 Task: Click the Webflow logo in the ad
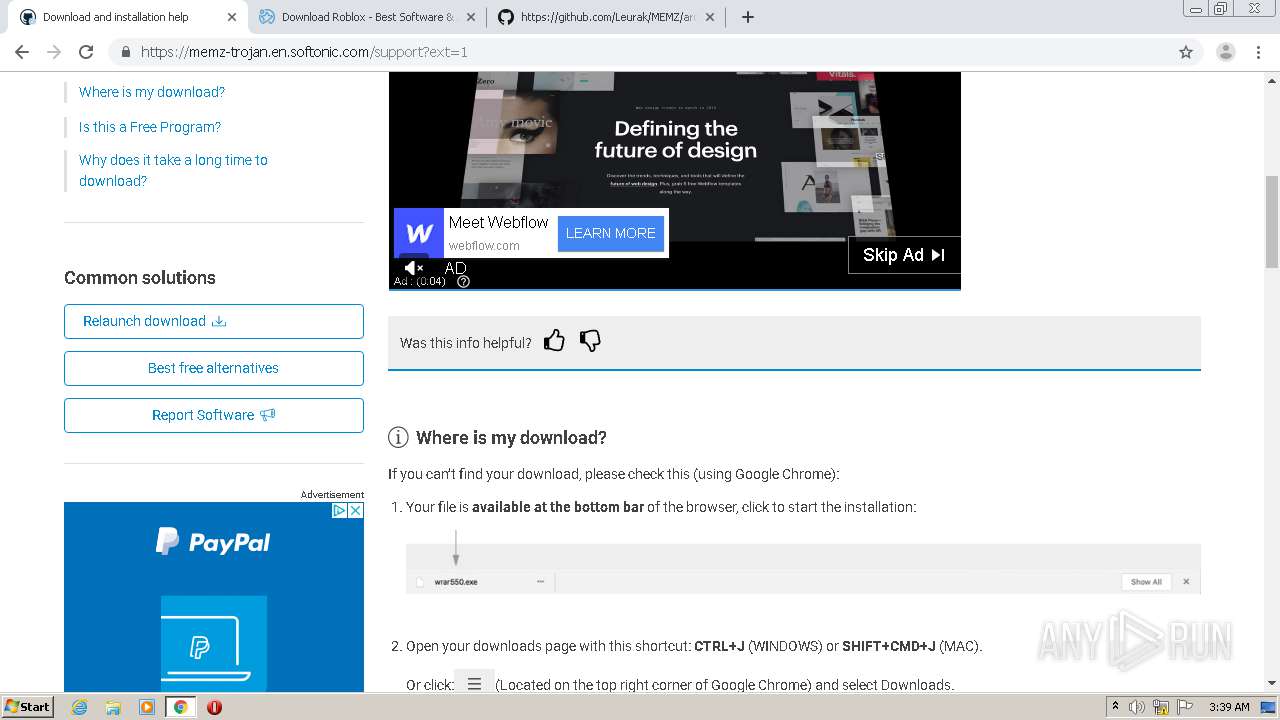[419, 234]
